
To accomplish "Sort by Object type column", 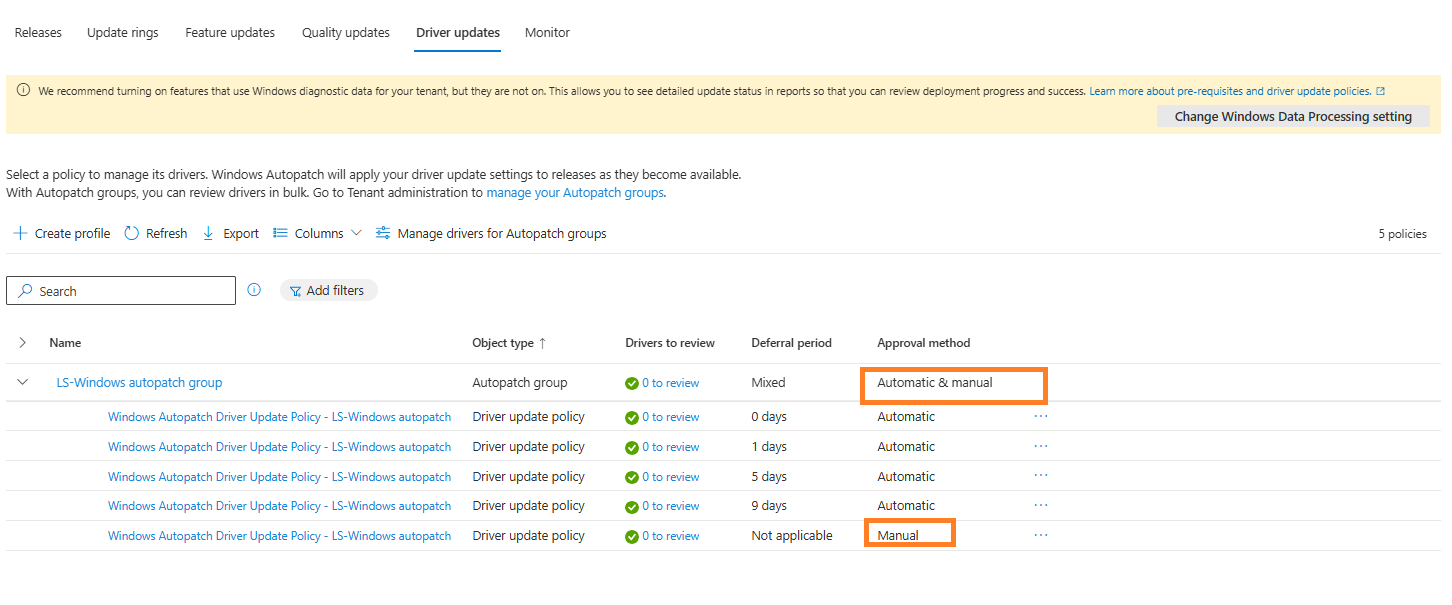I will click(509, 343).
